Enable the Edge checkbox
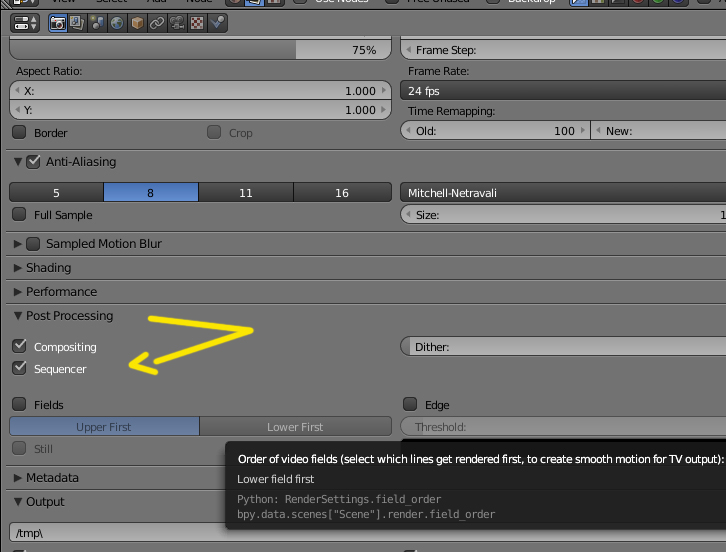Viewport: 726px width, 552px height. click(x=410, y=404)
